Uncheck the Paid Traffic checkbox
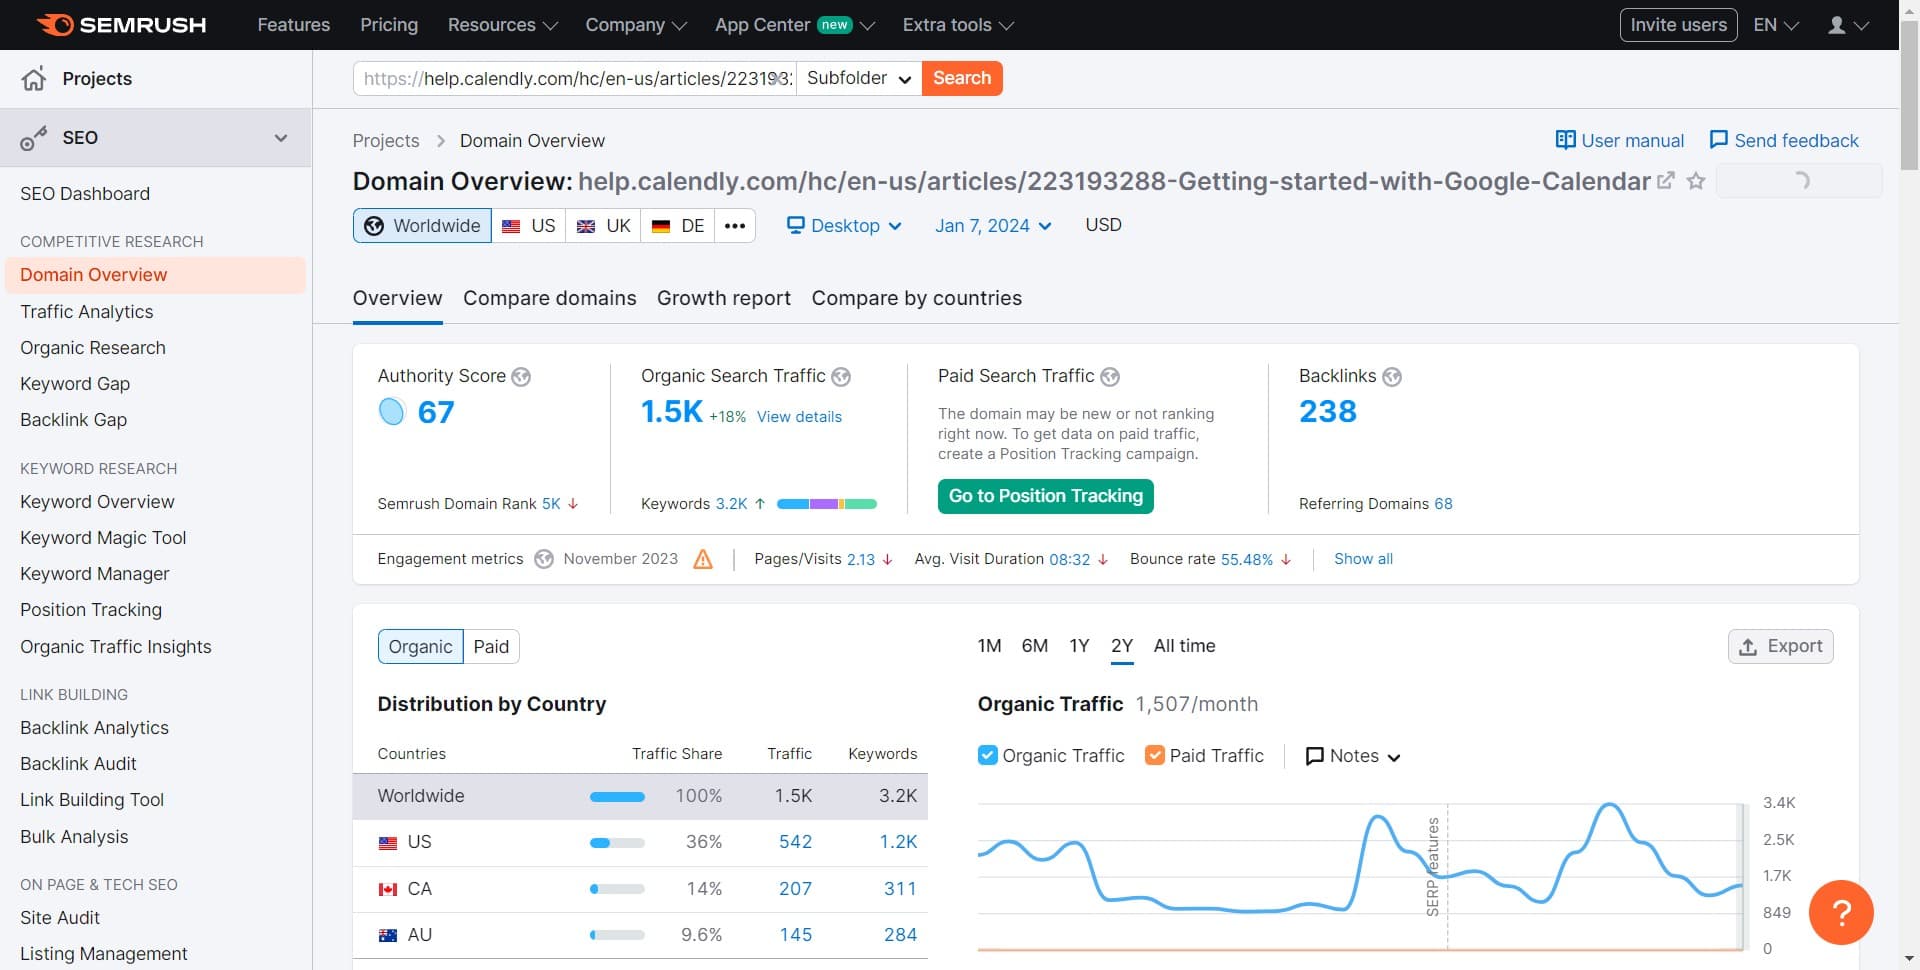 point(1157,756)
